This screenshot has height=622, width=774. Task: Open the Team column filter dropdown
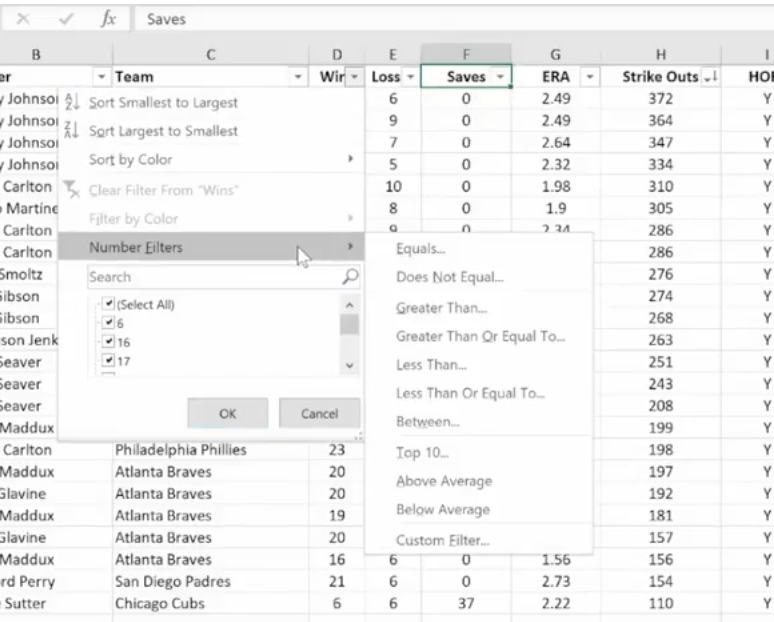298,77
